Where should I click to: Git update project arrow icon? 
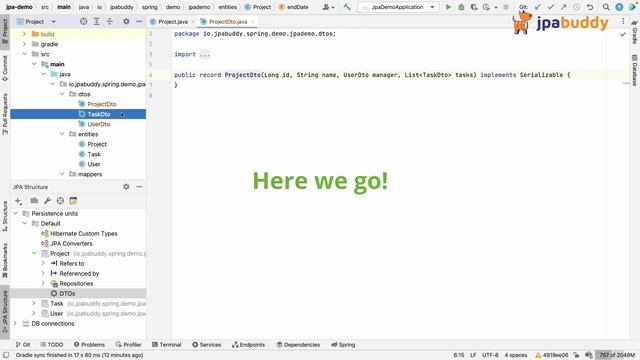538,7
